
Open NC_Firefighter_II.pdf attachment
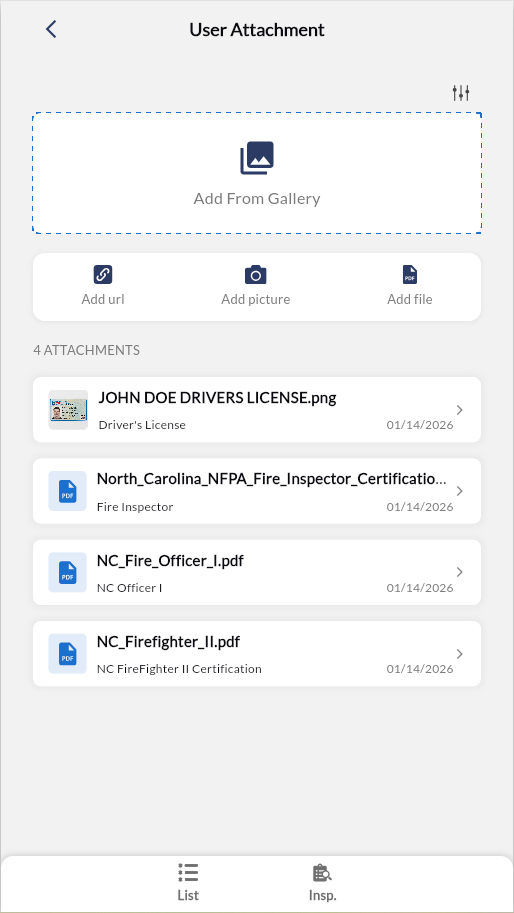[x=168, y=642]
